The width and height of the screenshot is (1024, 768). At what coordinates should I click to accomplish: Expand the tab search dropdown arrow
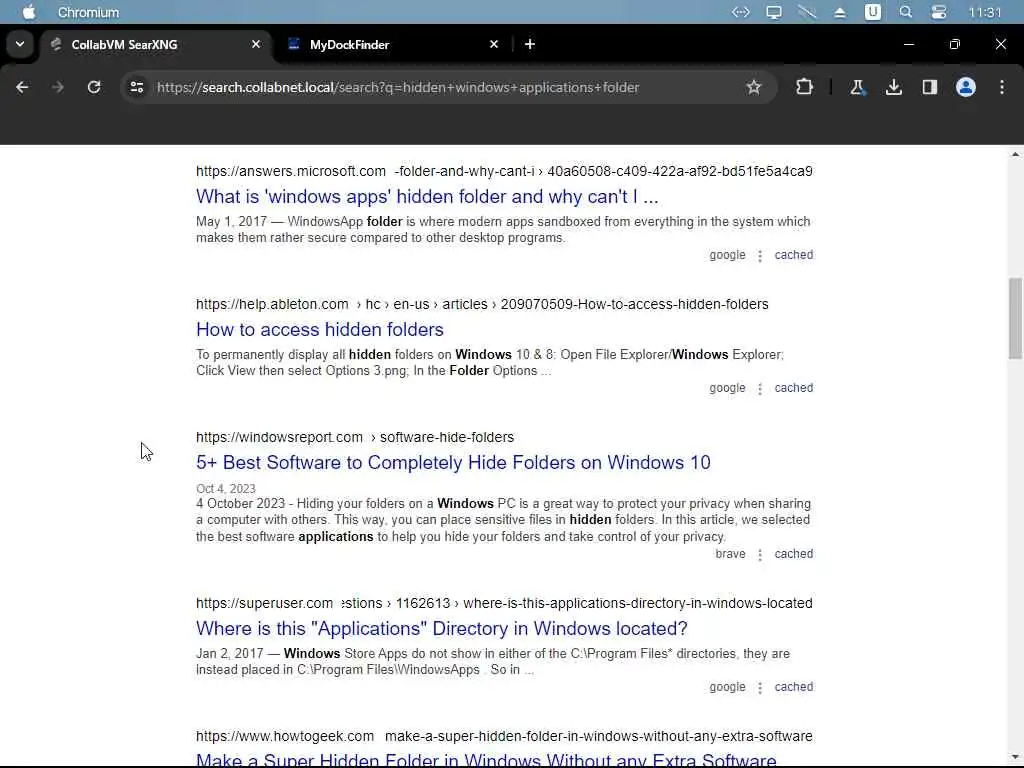(20, 44)
